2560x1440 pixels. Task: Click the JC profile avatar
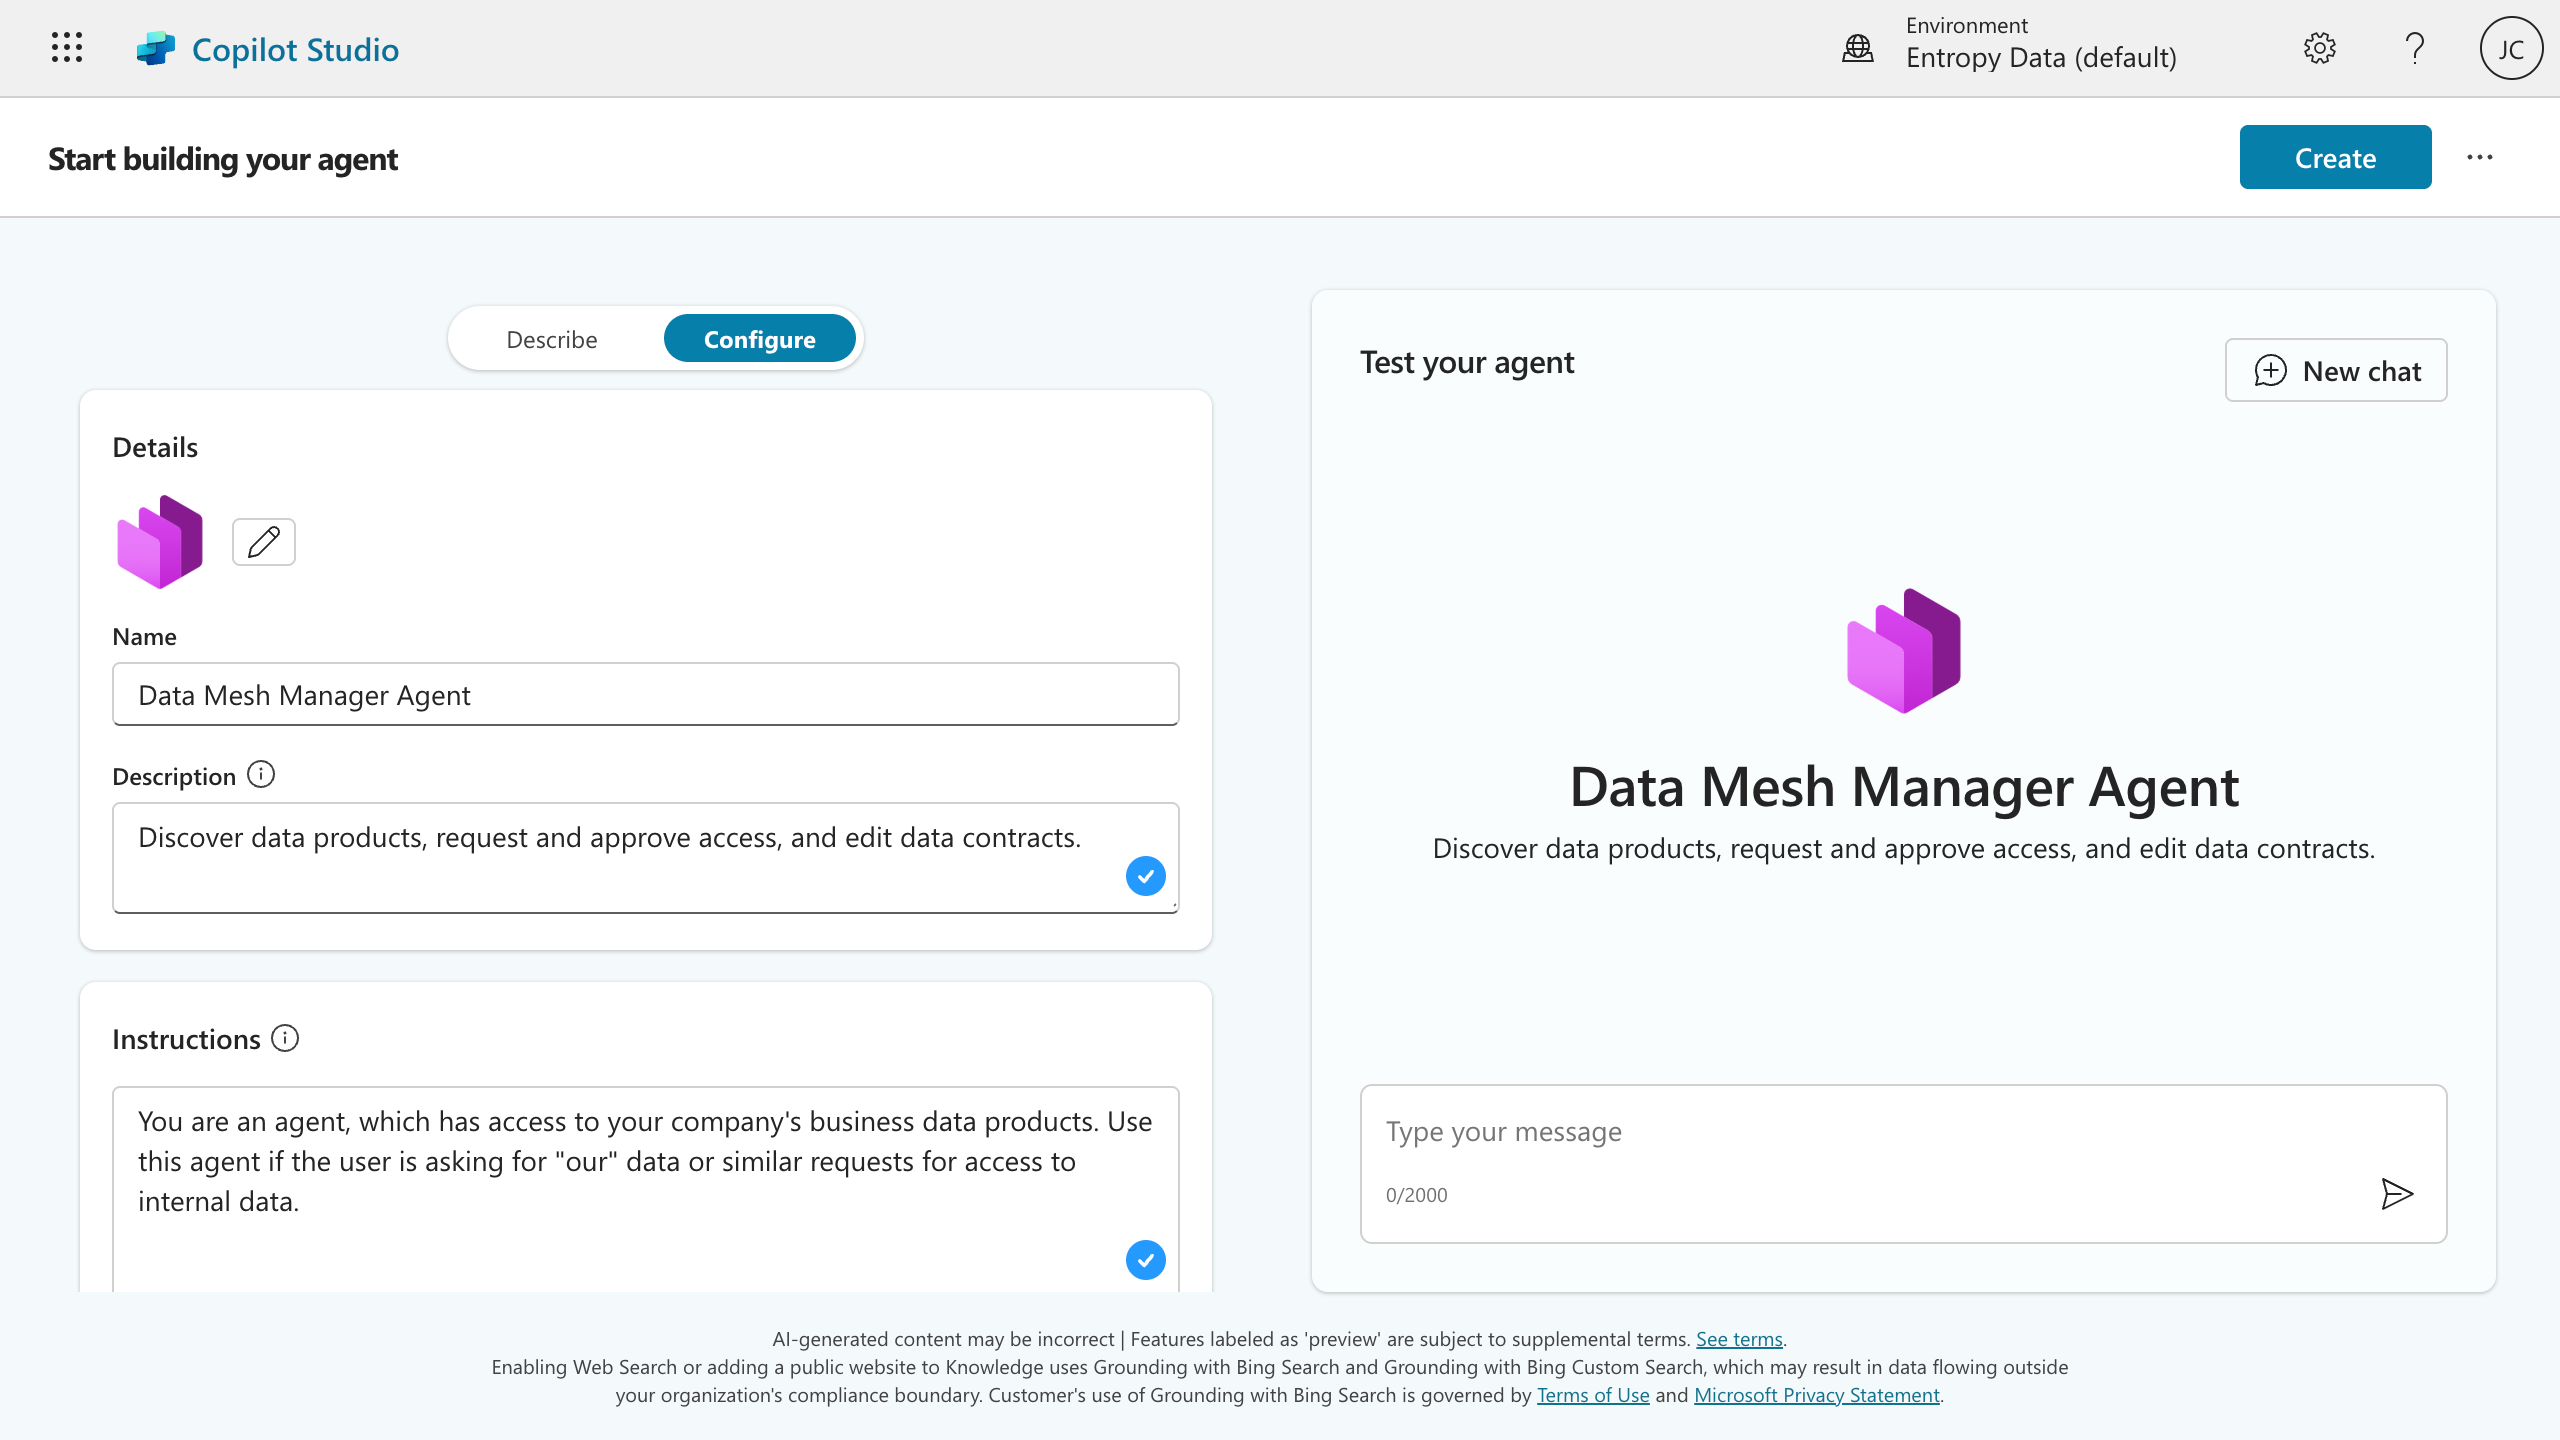pyautogui.click(x=2511, y=47)
